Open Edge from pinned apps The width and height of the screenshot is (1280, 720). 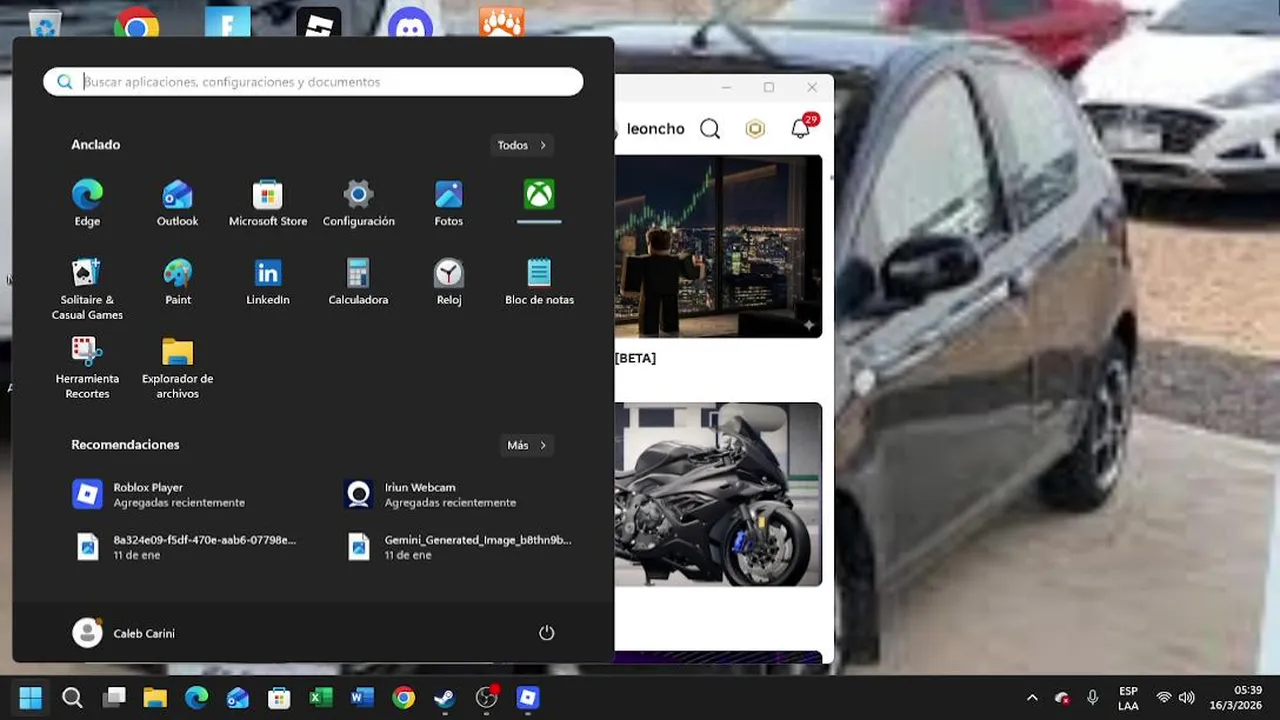pos(87,203)
